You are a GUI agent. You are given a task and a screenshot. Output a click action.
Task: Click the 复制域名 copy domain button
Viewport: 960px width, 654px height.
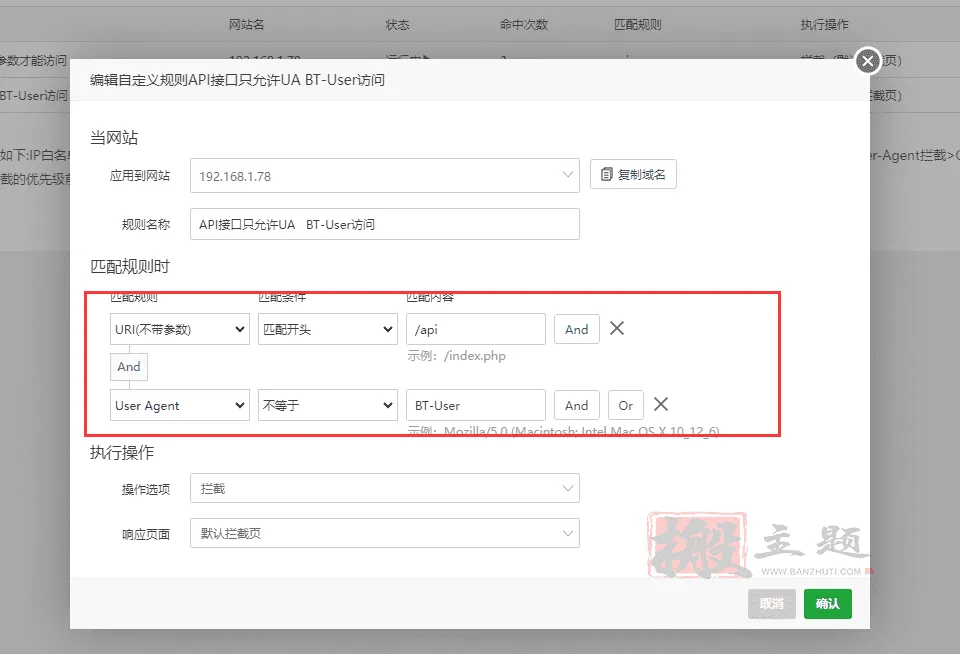click(x=633, y=175)
